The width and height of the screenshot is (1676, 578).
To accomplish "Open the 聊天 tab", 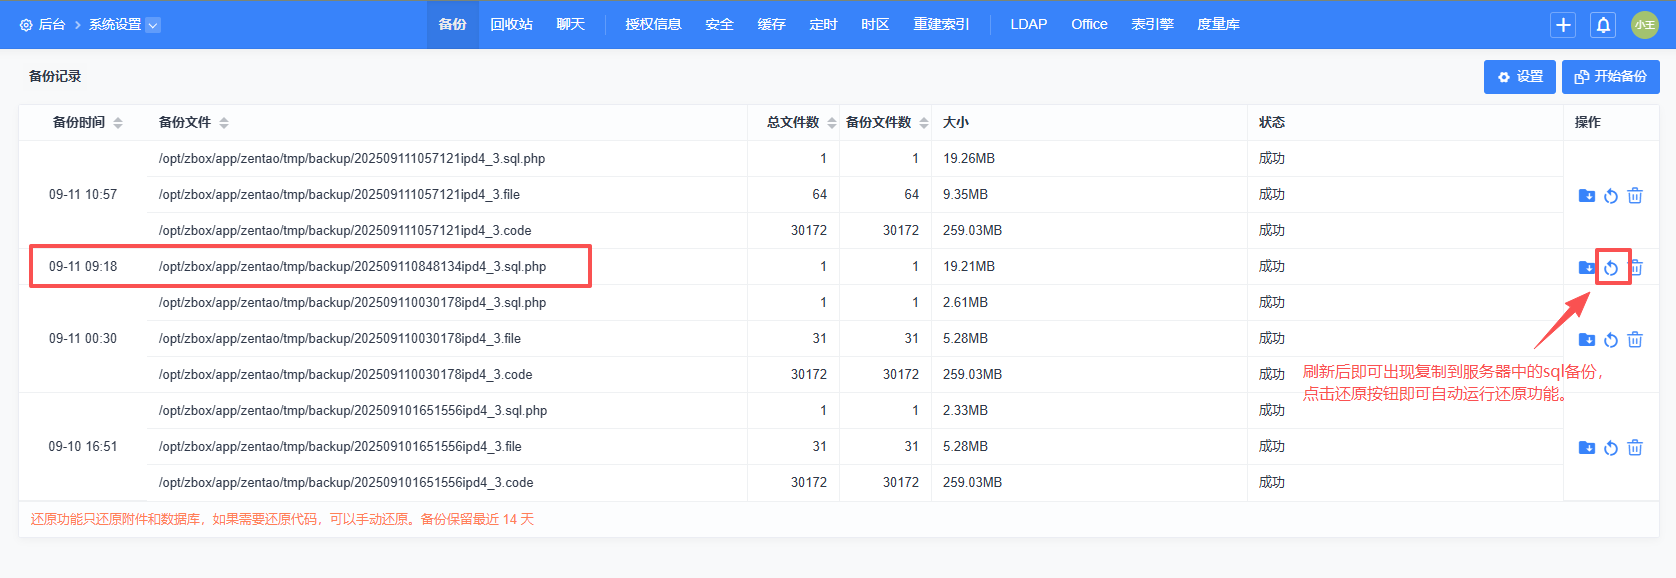I will click(x=570, y=24).
